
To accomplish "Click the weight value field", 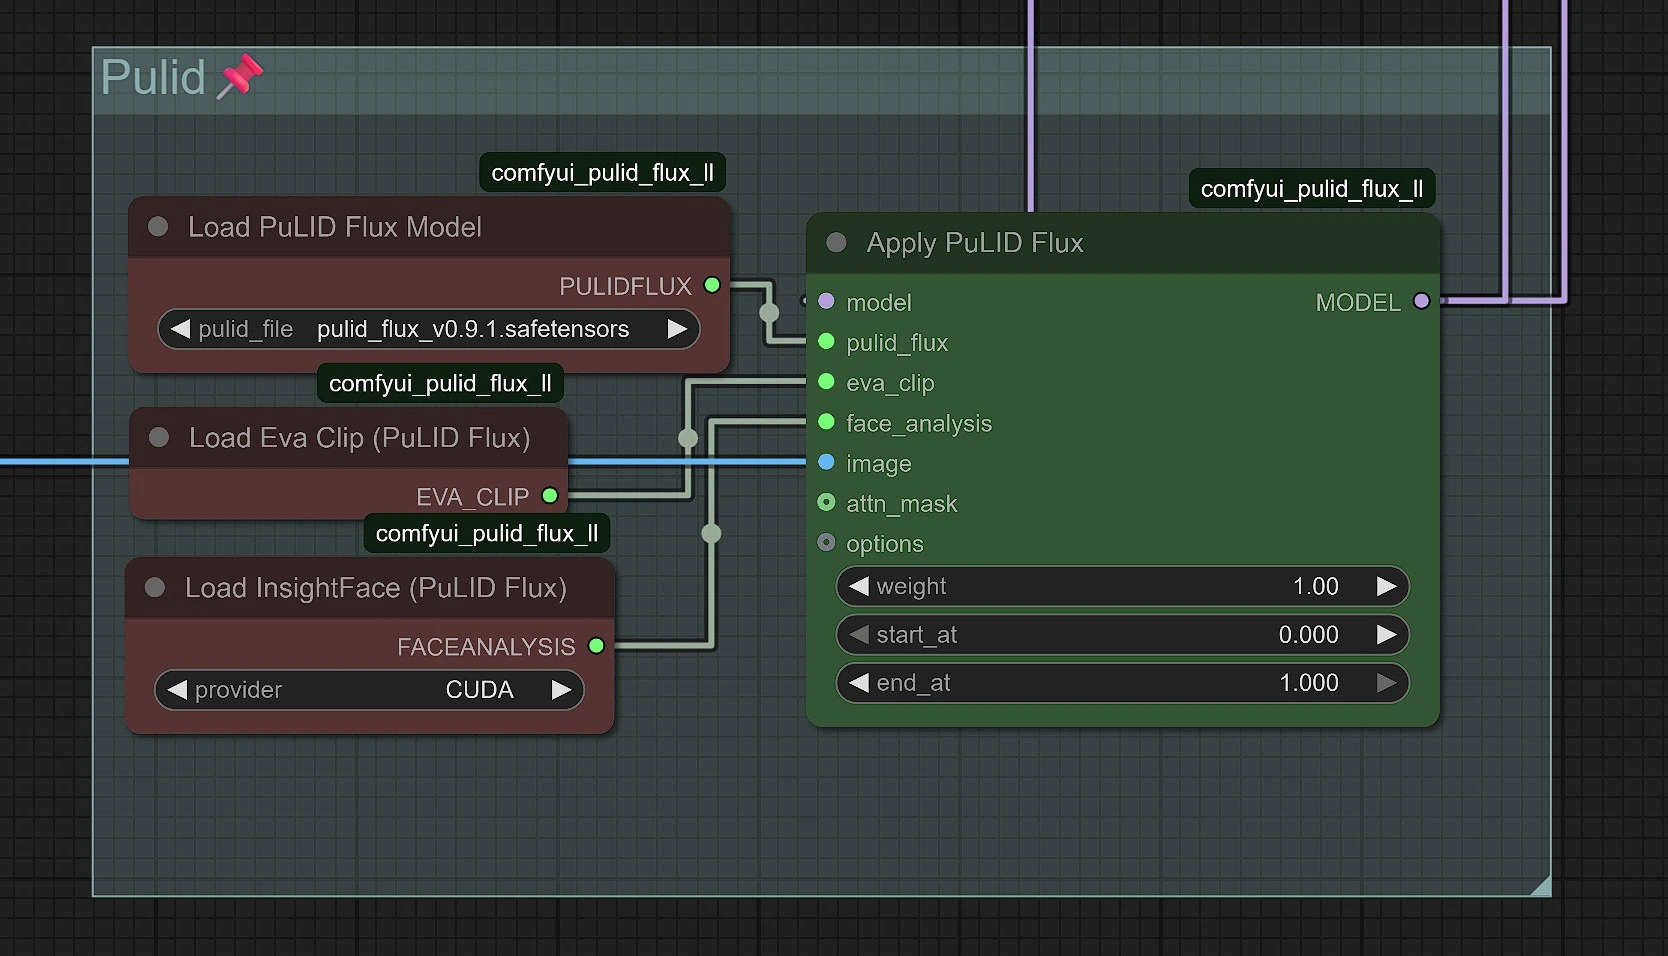I will pos(1122,586).
